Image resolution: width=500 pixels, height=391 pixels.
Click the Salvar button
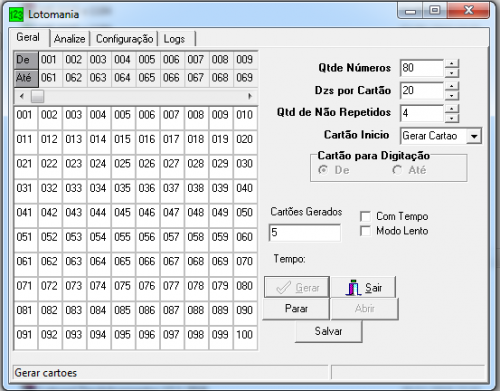pyautogui.click(x=328, y=331)
